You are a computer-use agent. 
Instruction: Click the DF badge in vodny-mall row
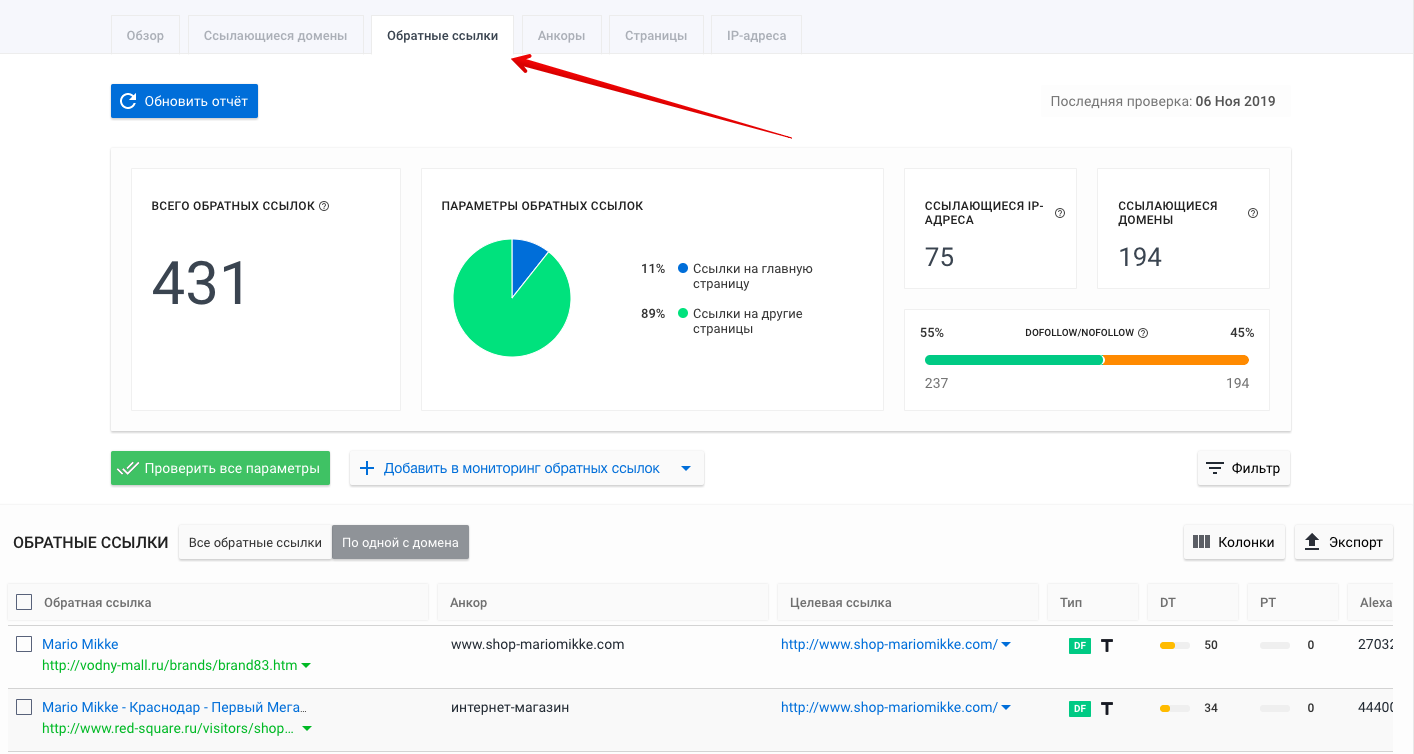tap(1079, 645)
